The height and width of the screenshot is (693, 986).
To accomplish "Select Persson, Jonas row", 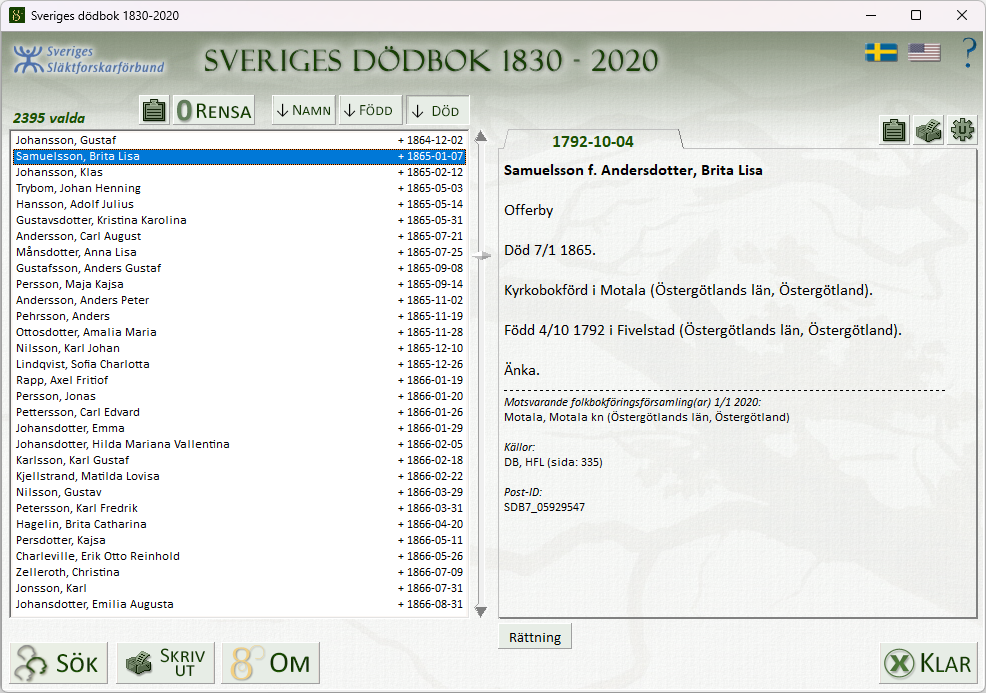I will coord(239,396).
